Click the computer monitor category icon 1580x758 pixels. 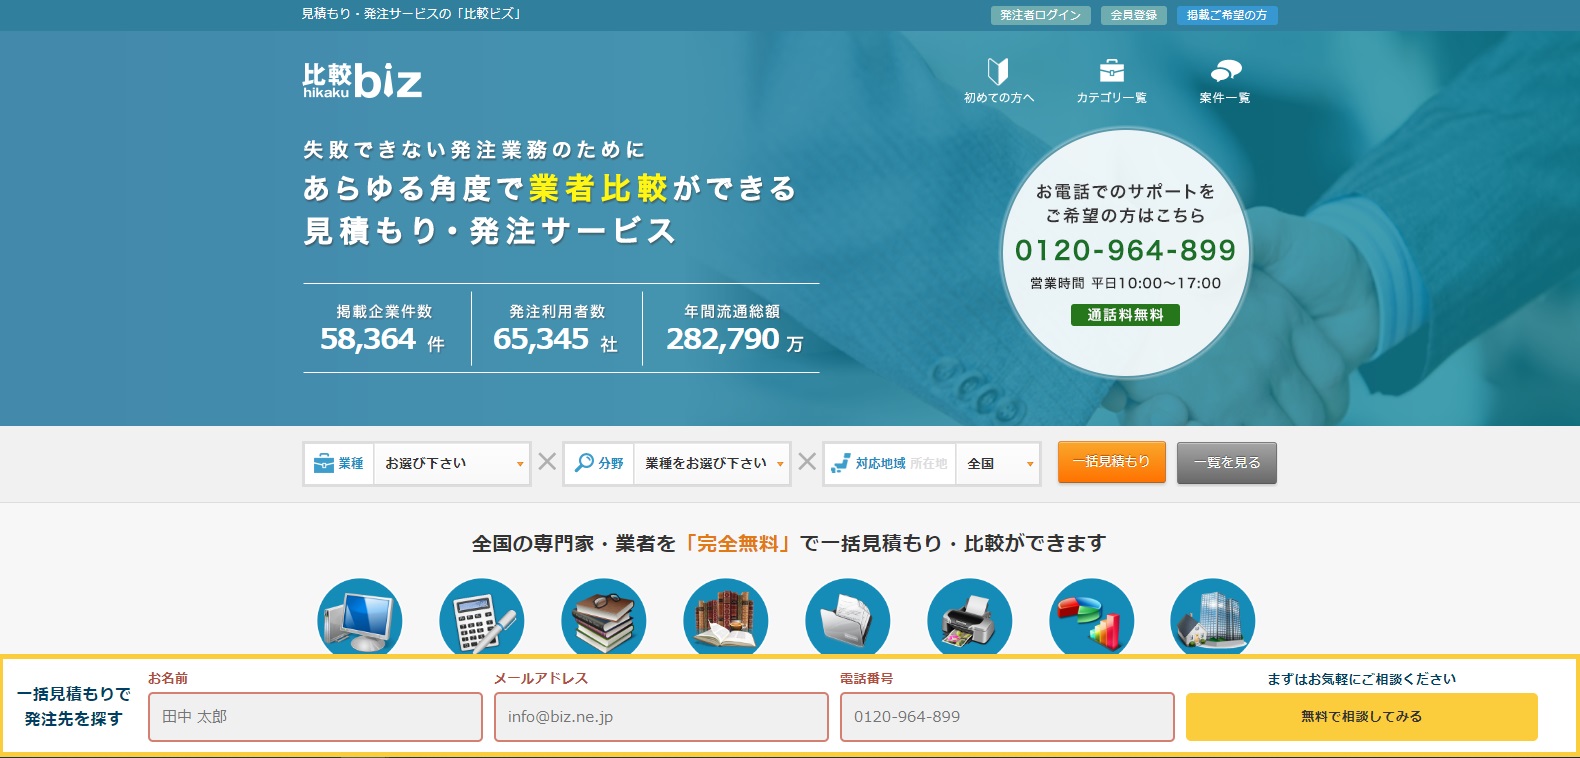pos(360,617)
